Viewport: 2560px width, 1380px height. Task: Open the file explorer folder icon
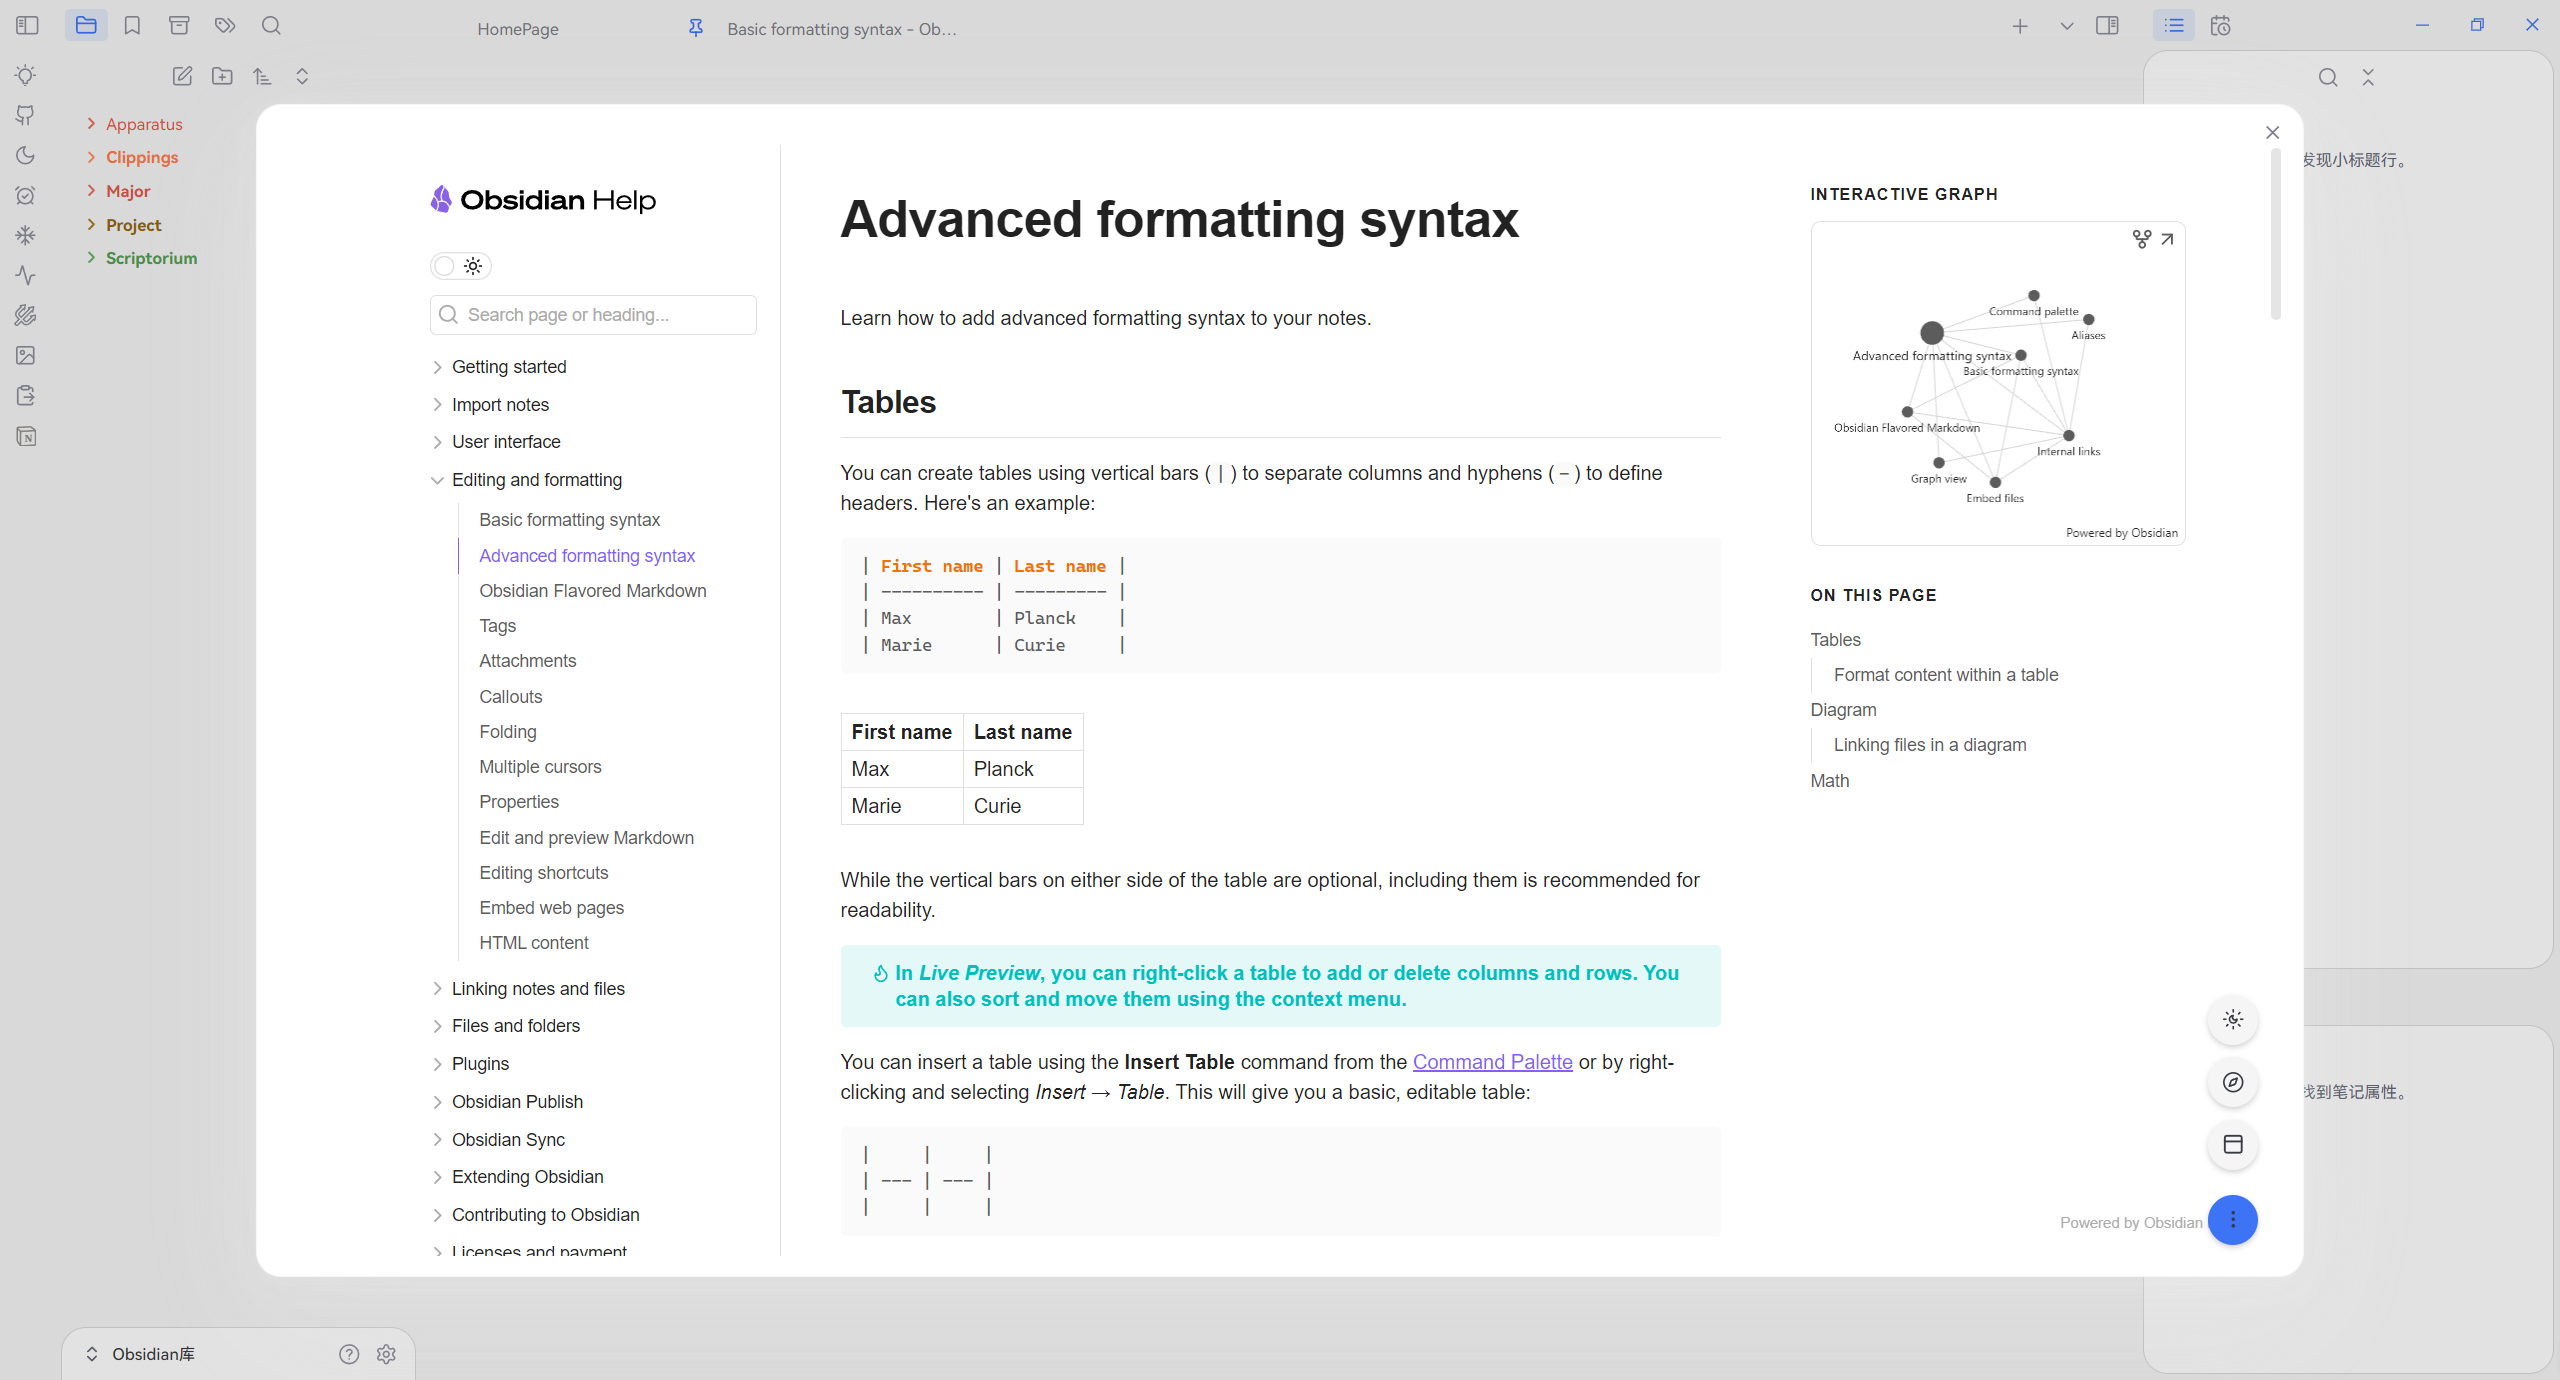point(86,26)
